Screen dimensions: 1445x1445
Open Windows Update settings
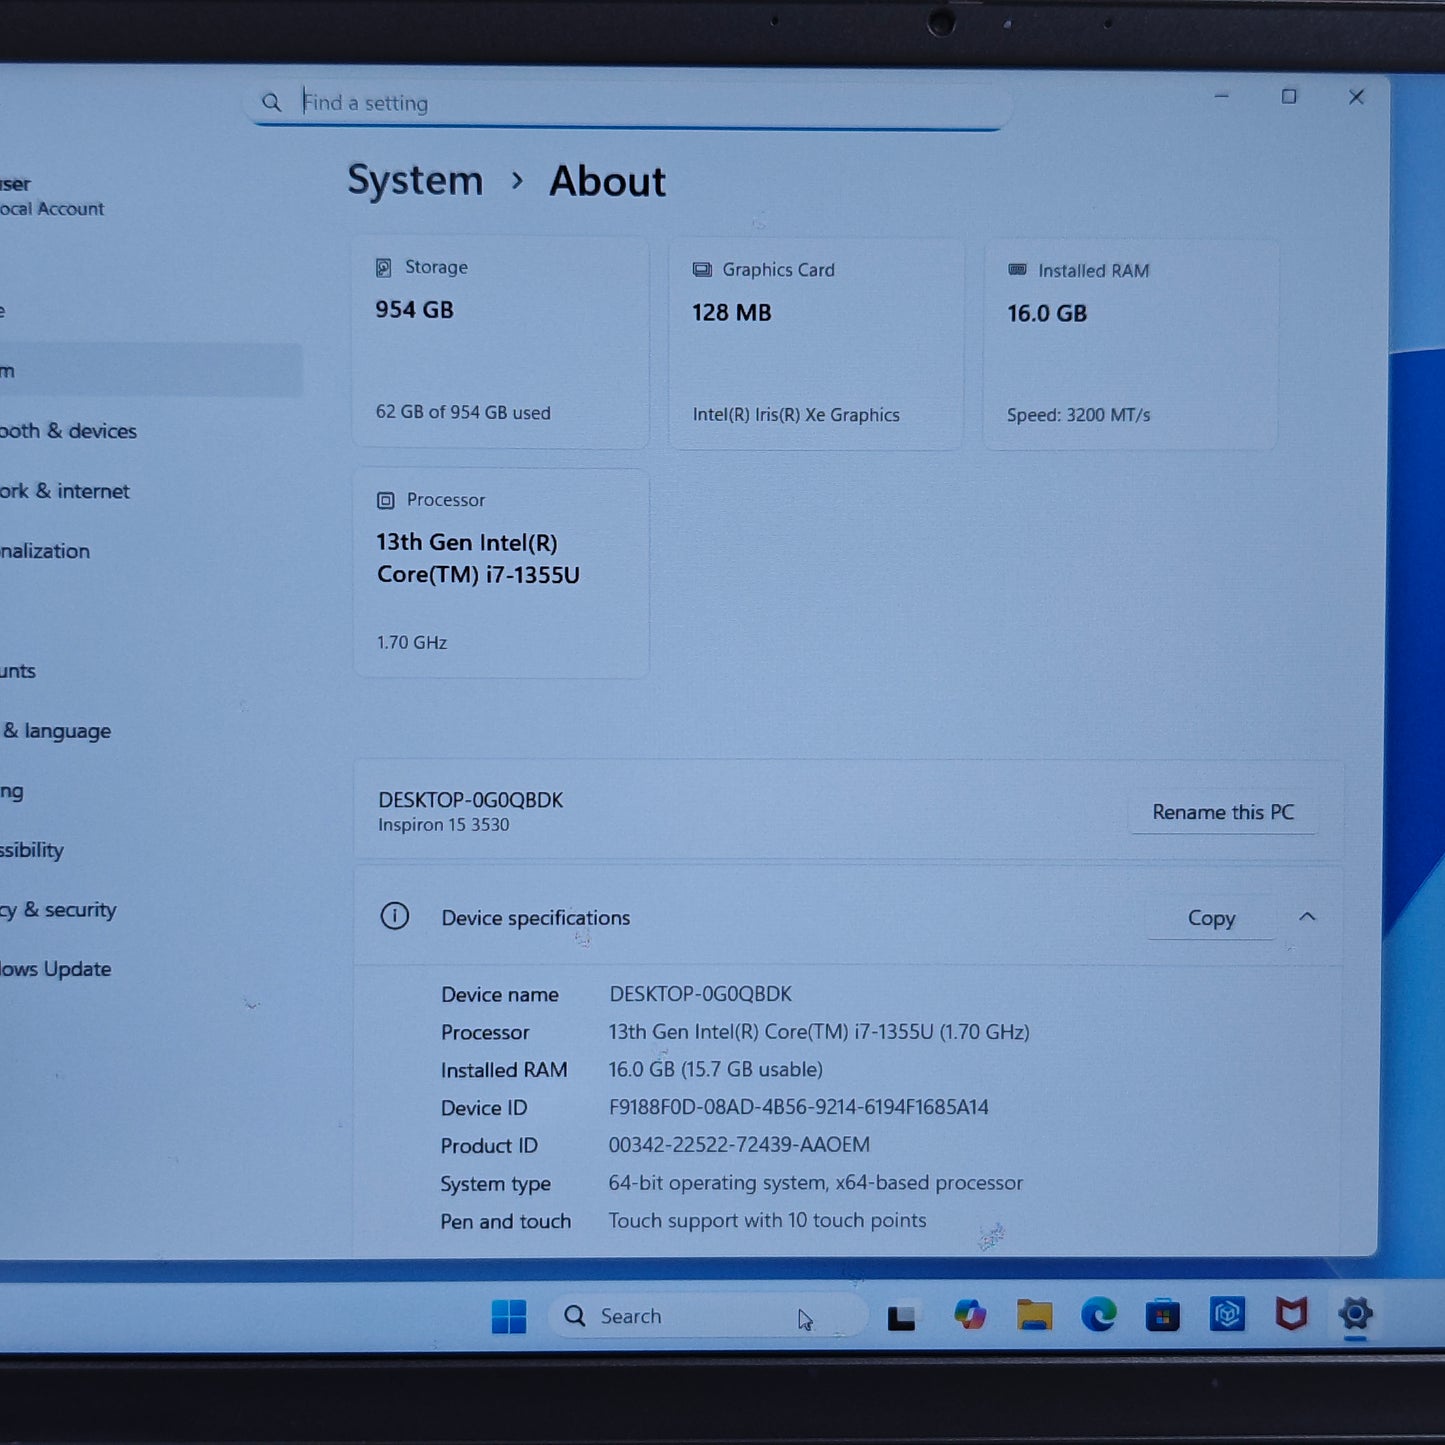tap(55, 968)
